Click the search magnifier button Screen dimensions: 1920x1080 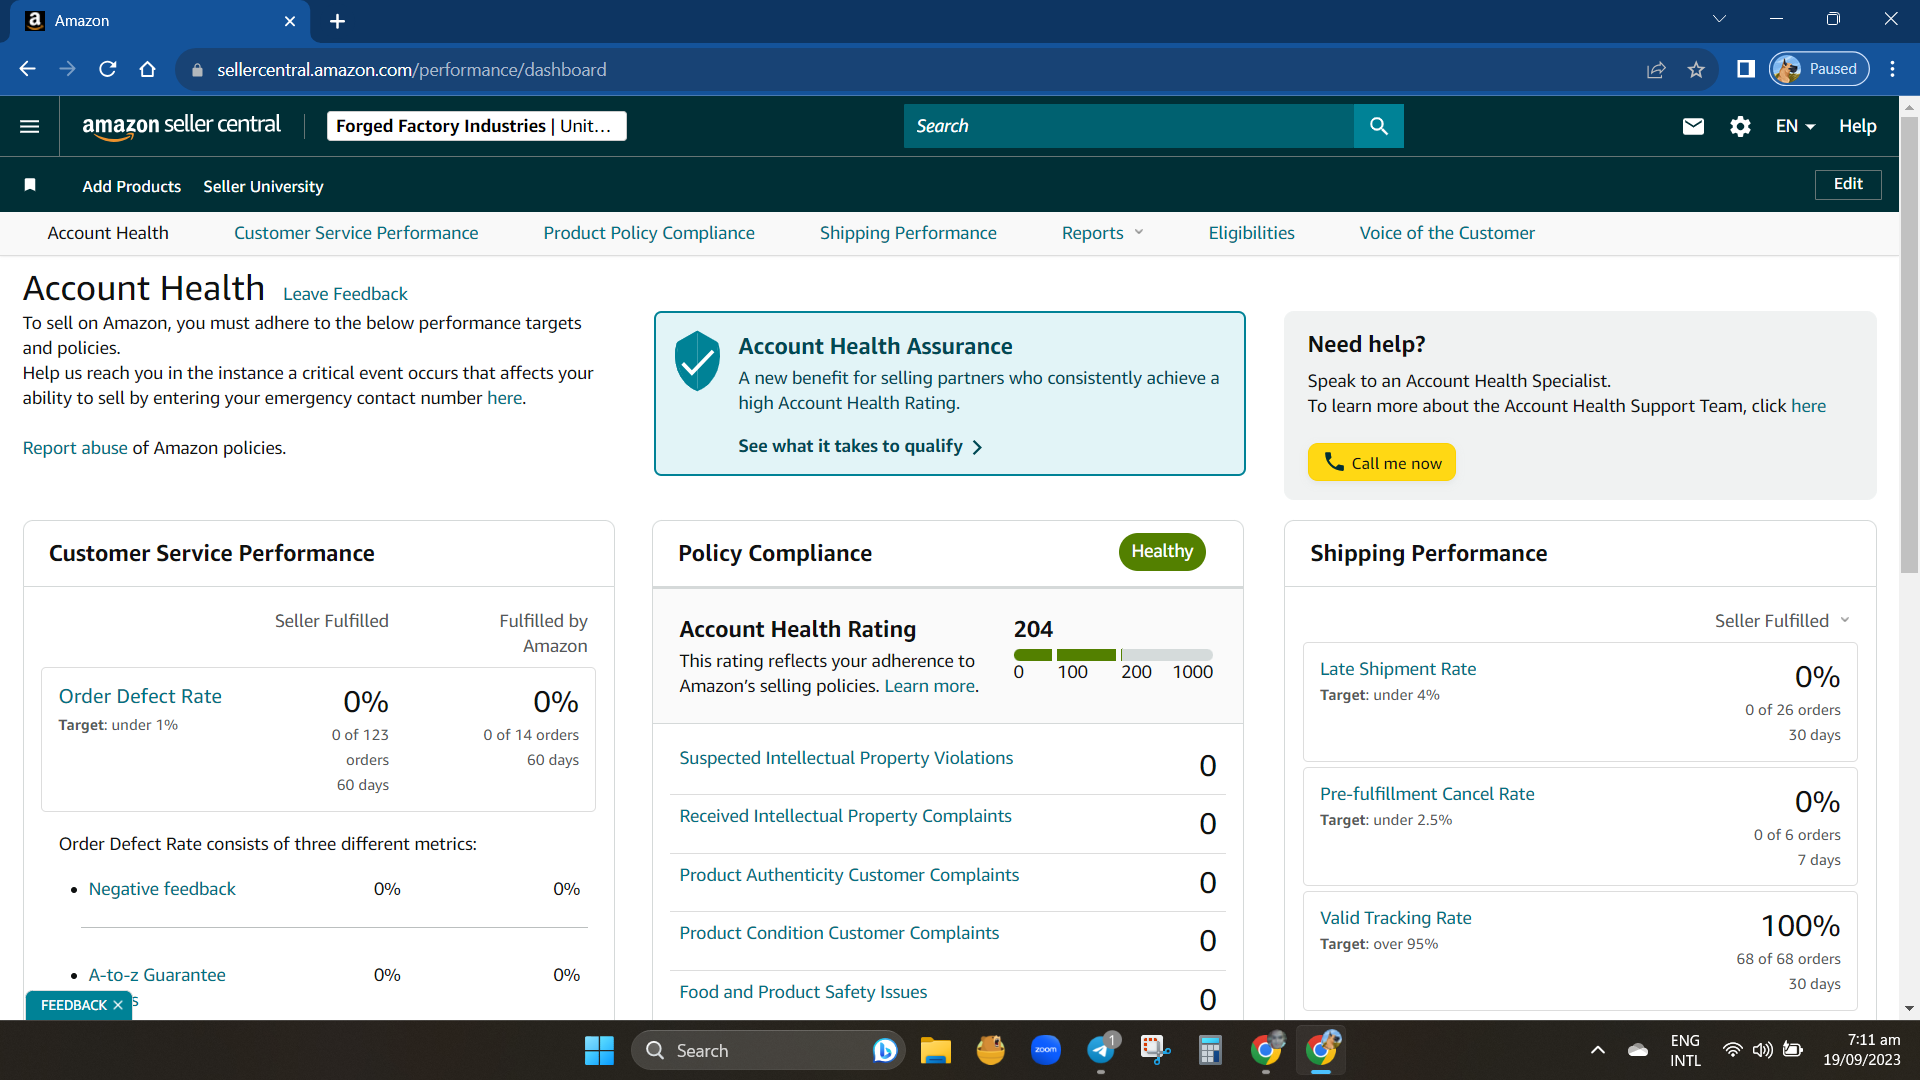(x=1379, y=126)
